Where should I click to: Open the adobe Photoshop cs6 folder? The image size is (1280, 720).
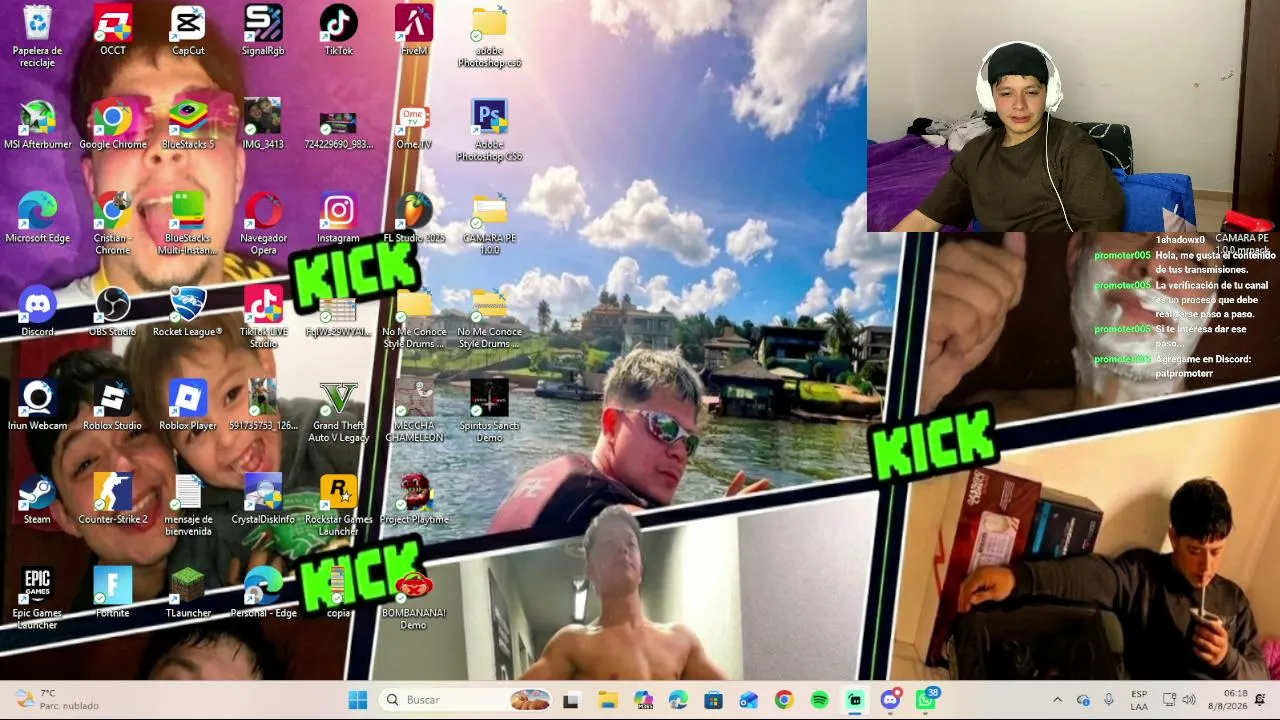point(489,36)
